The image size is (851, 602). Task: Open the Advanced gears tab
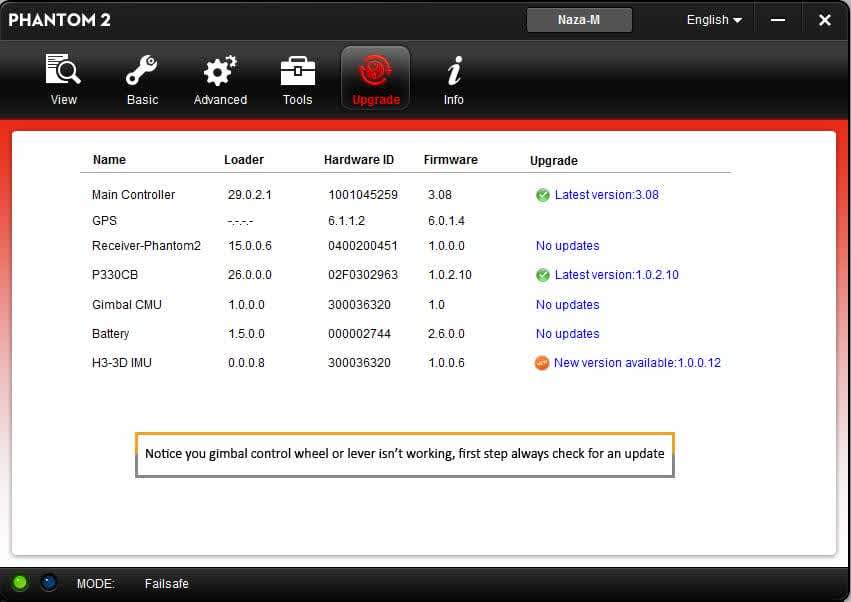(220, 79)
